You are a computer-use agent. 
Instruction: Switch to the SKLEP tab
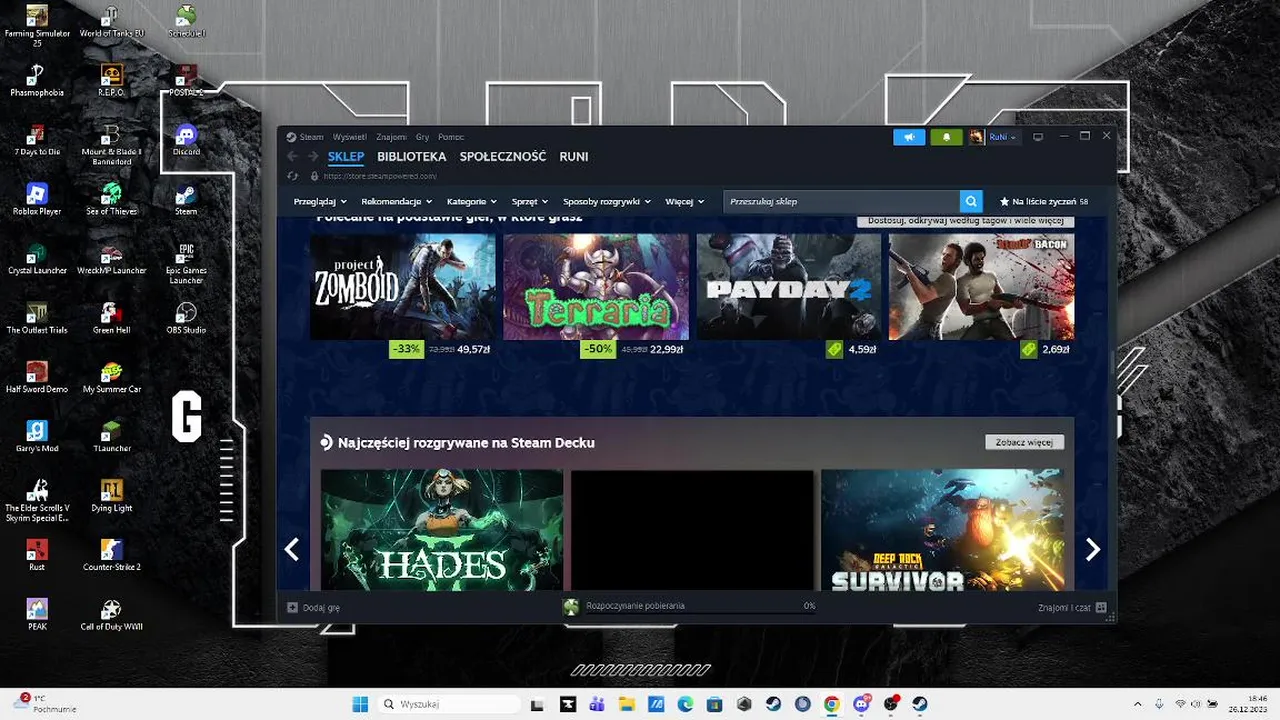[346, 157]
